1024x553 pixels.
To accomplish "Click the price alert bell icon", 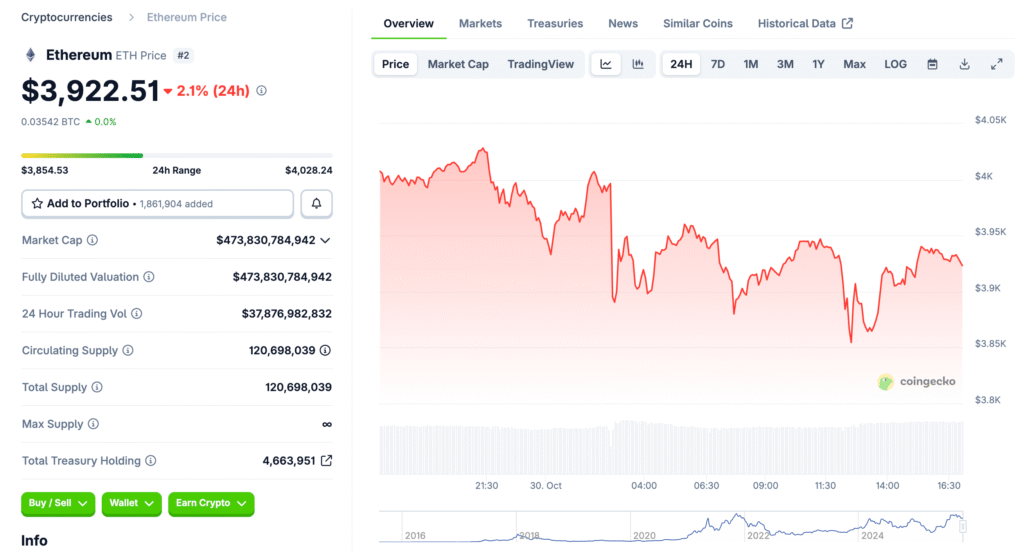I will [x=316, y=204].
